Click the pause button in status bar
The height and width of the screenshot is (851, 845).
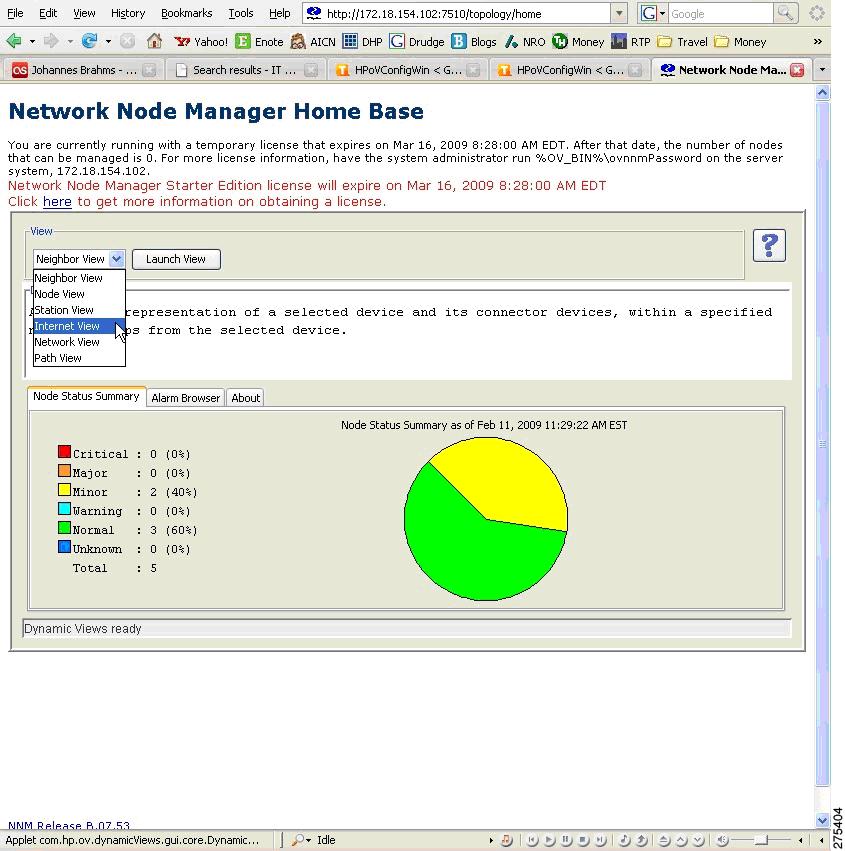[566, 840]
